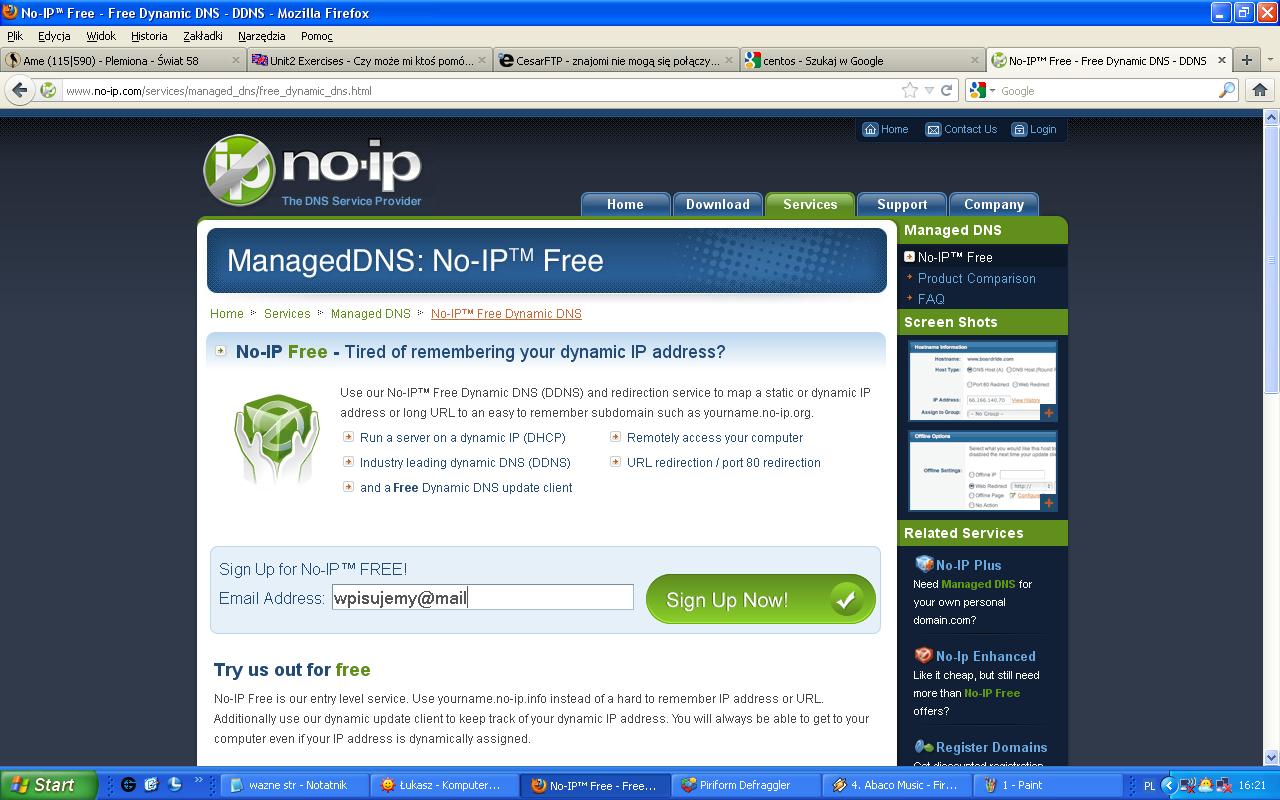The width and height of the screenshot is (1280, 800).
Task: Click the Login link at top right
Action: 1043,129
